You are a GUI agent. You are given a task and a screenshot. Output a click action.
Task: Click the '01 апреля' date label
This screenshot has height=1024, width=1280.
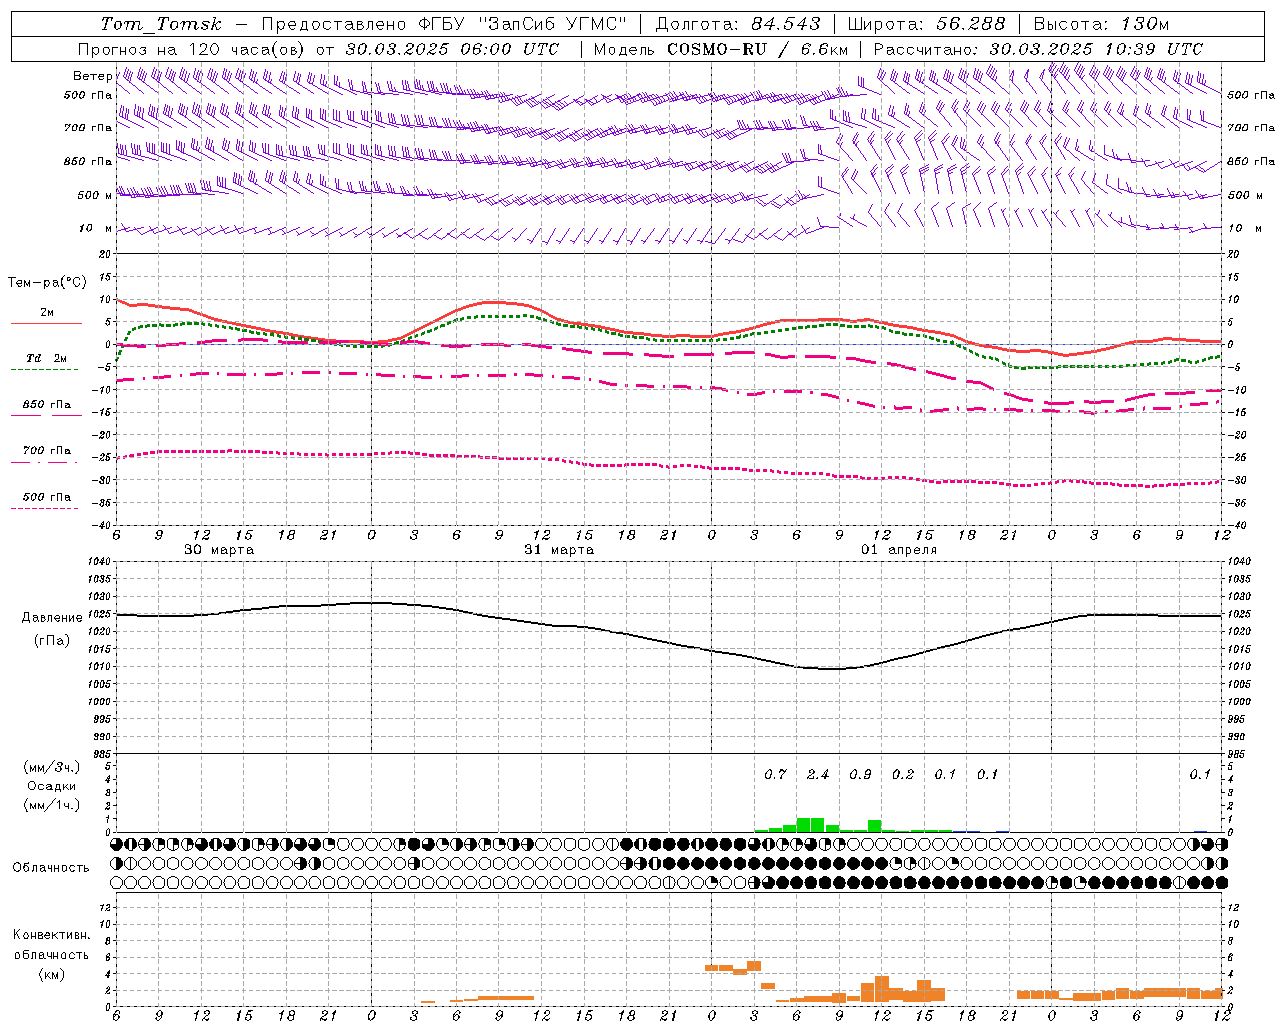pyautogui.click(x=899, y=550)
